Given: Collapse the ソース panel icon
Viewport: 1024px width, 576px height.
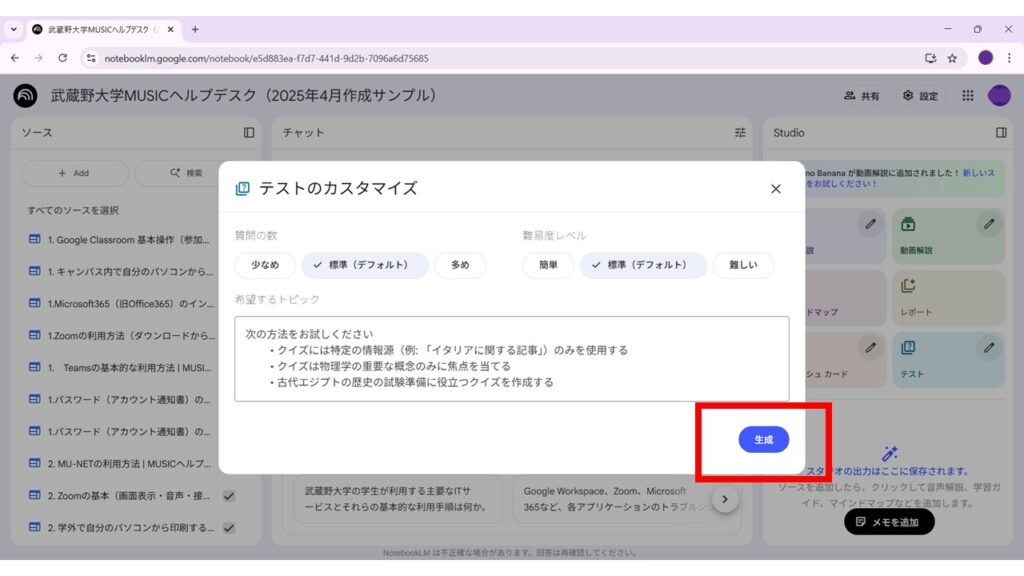Looking at the screenshot, I should coord(249,132).
